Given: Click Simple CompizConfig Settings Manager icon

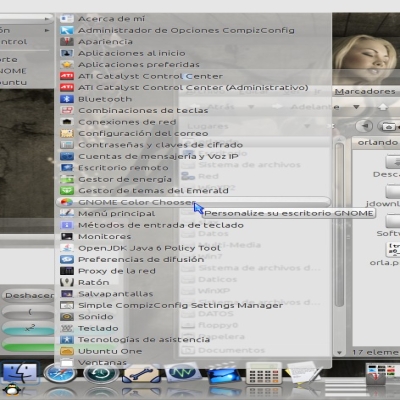Looking at the screenshot, I should point(67,305).
